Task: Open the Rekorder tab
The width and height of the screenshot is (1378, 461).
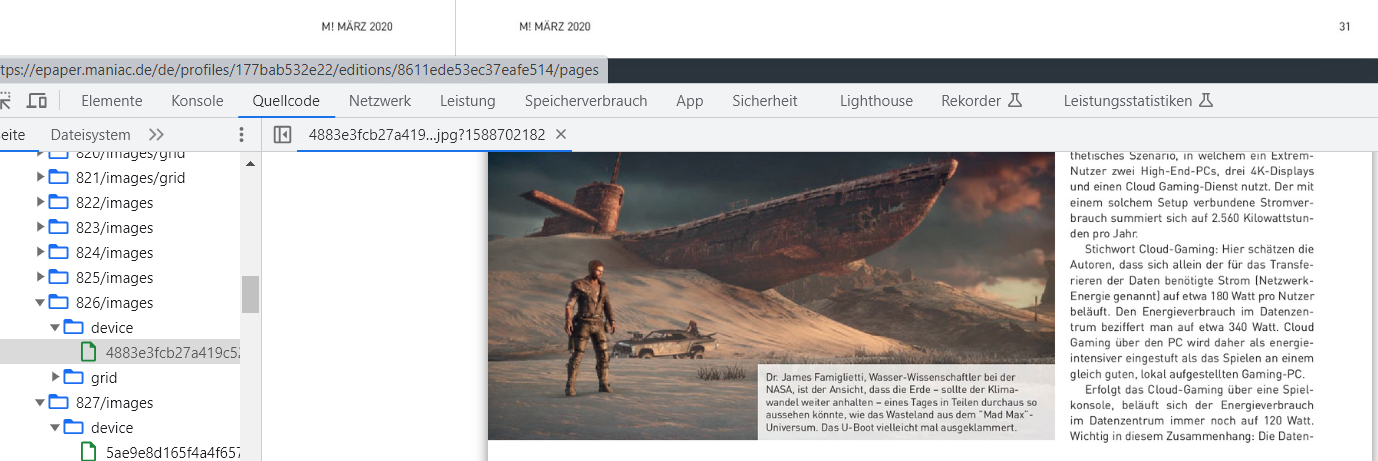Action: (971, 101)
